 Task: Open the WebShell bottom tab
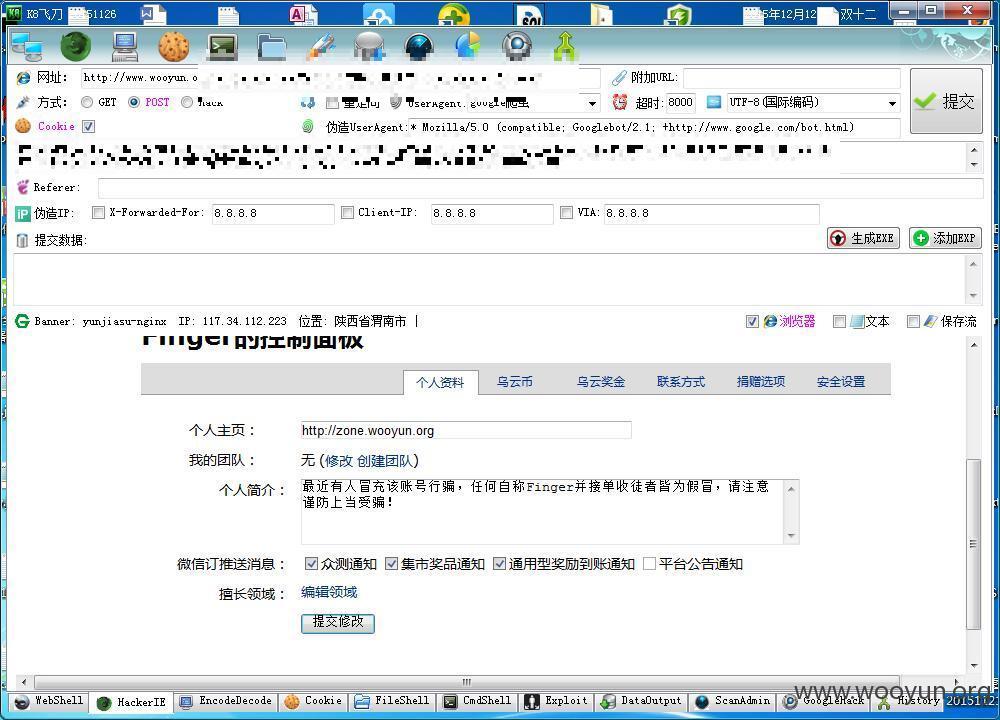[48, 702]
